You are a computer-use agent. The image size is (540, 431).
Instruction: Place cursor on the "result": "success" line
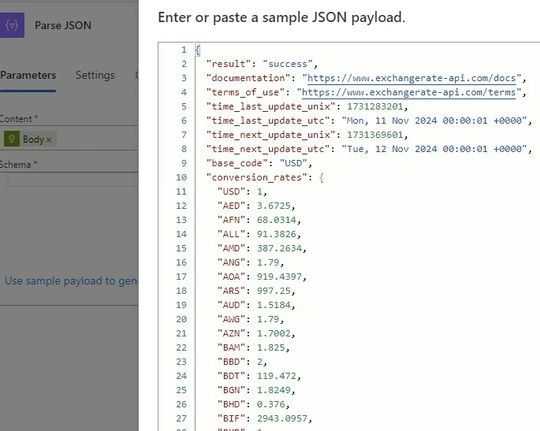(262, 64)
